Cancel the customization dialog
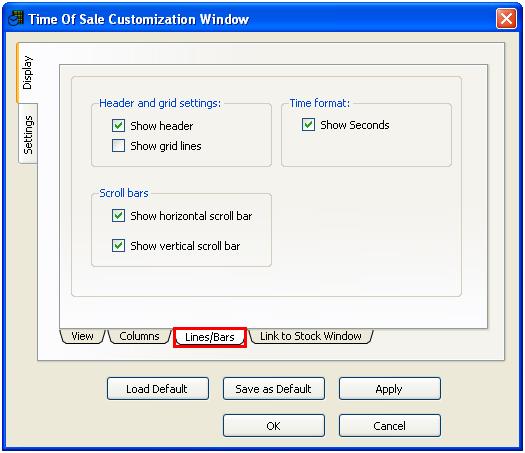This screenshot has height=453, width=525. tap(390, 426)
